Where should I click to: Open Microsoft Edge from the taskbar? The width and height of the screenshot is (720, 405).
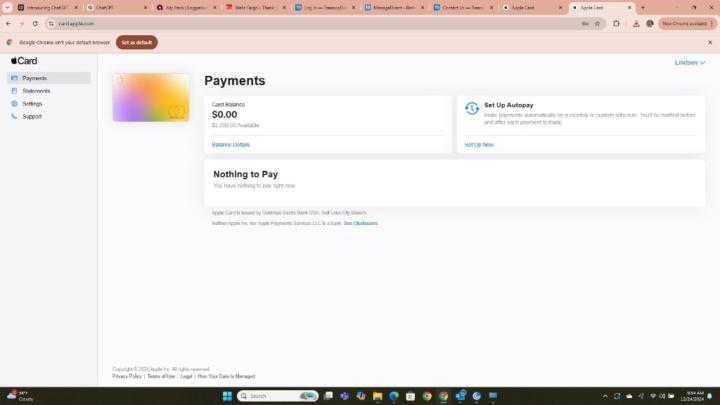[394, 396]
